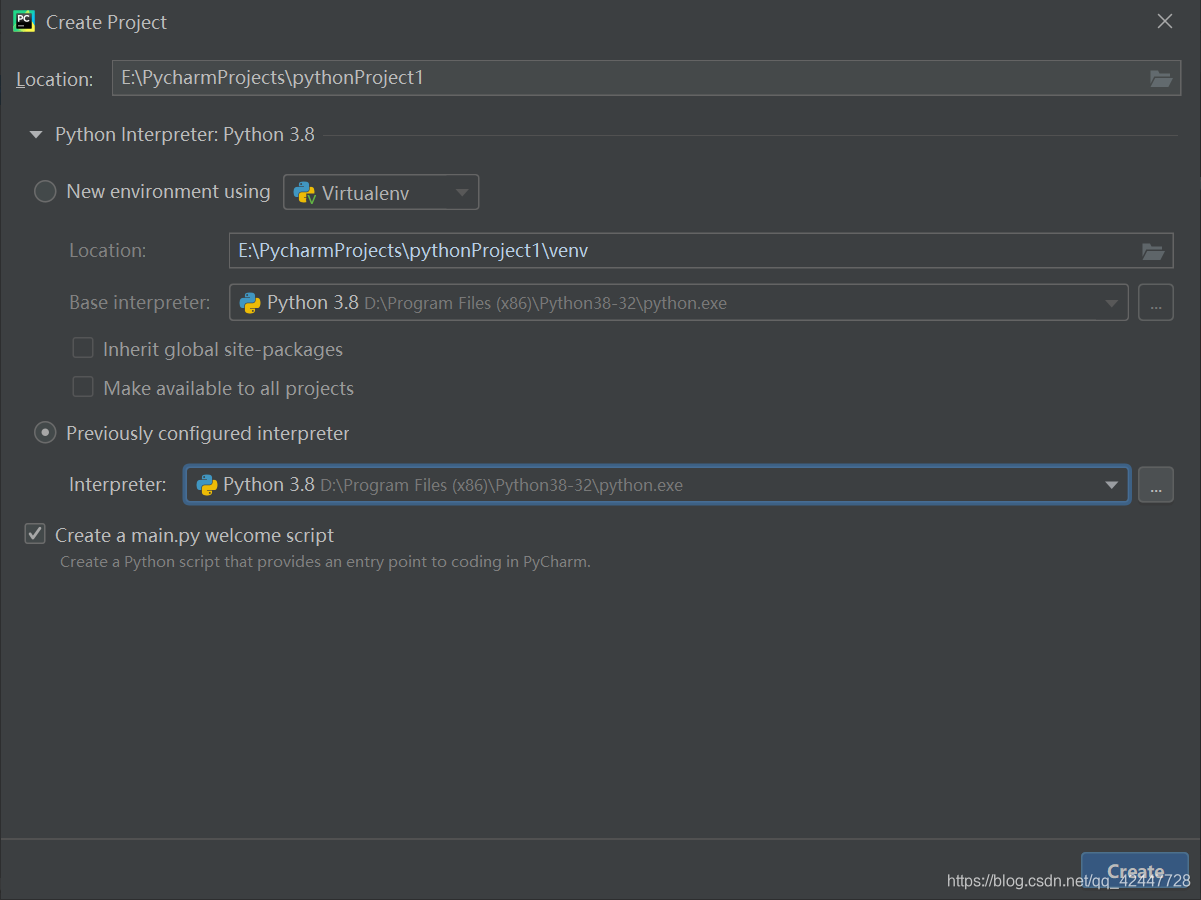Click the Virtualenv Python icon in dropdown

point(304,193)
